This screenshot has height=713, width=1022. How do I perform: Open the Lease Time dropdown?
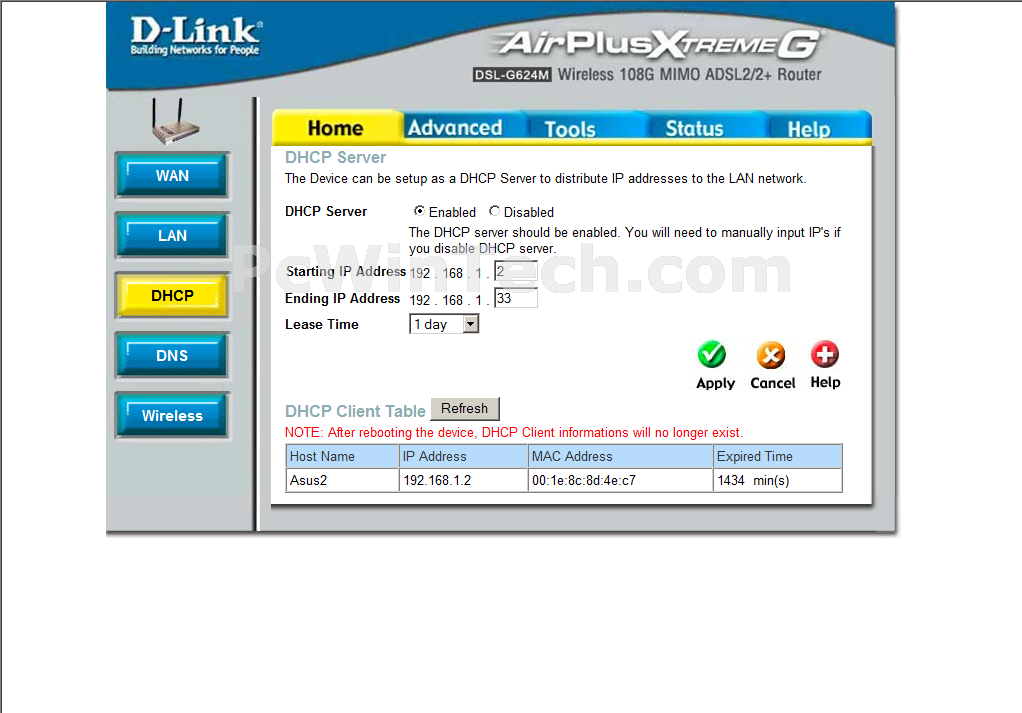pyautogui.click(x=444, y=324)
